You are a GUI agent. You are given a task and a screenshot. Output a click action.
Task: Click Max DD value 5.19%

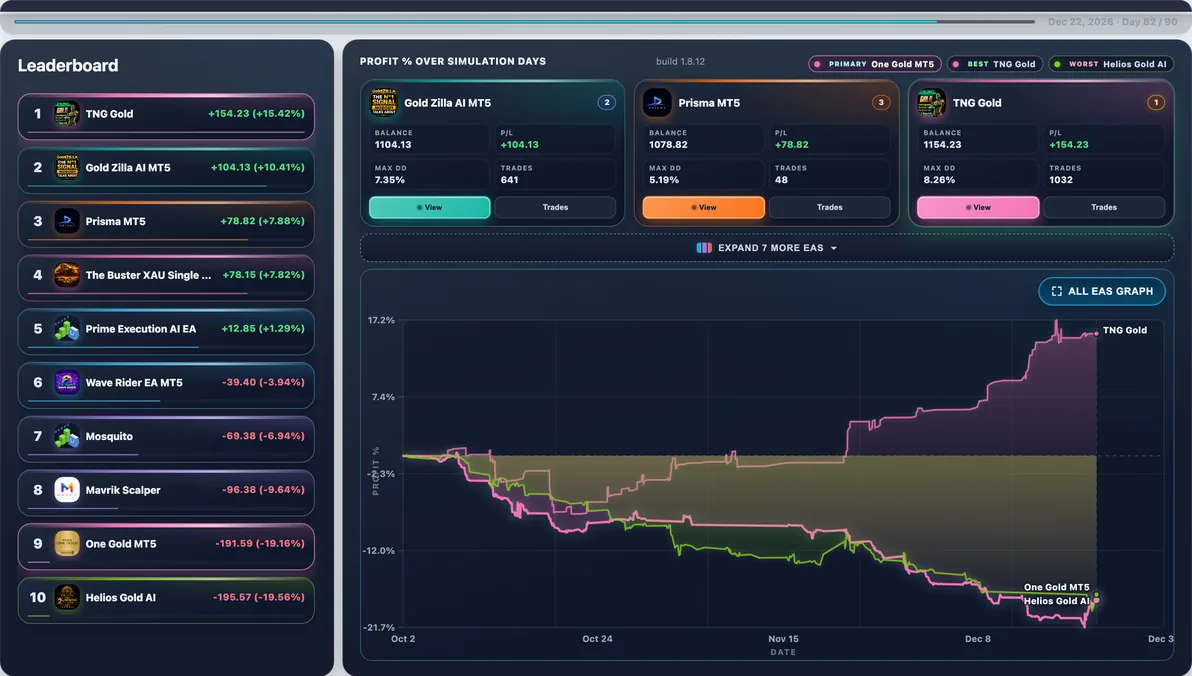point(664,180)
